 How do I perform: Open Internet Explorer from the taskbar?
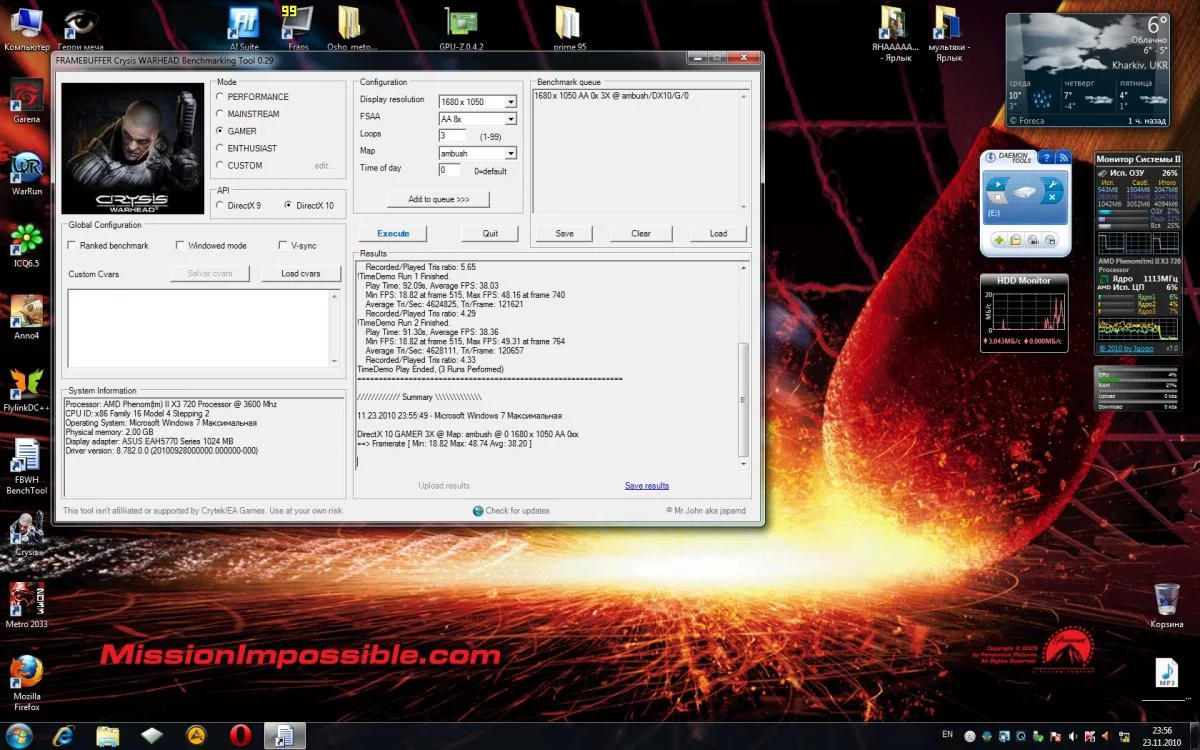coord(64,736)
